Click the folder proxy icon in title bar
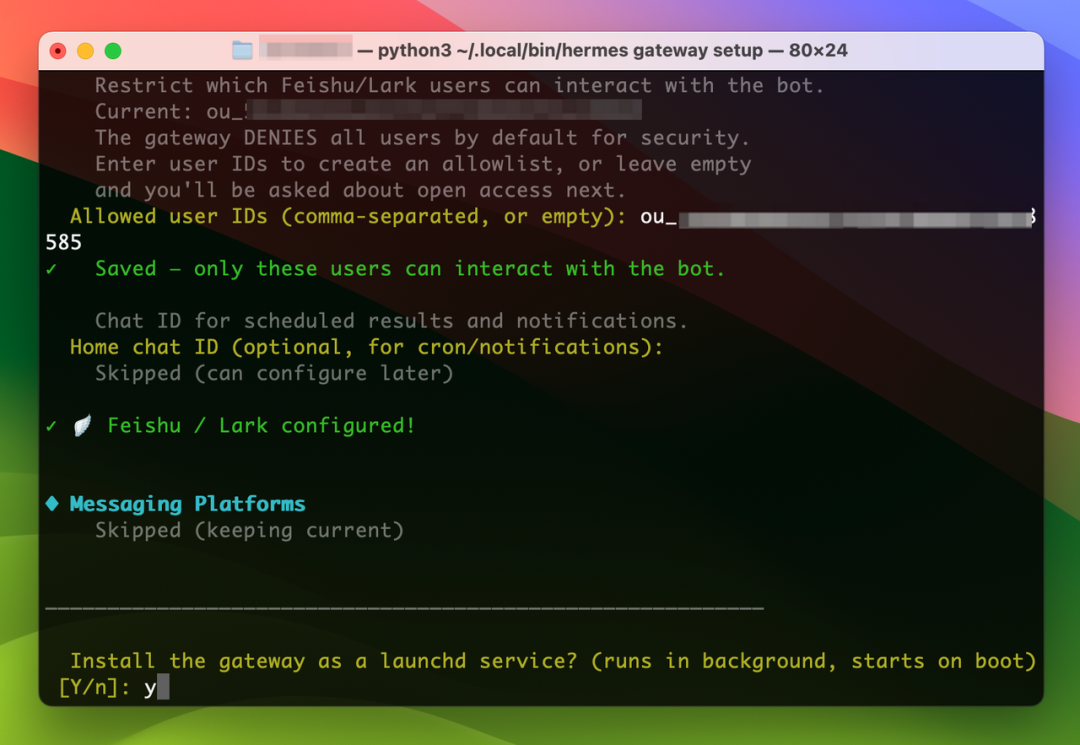The image size is (1080, 745). point(242,50)
